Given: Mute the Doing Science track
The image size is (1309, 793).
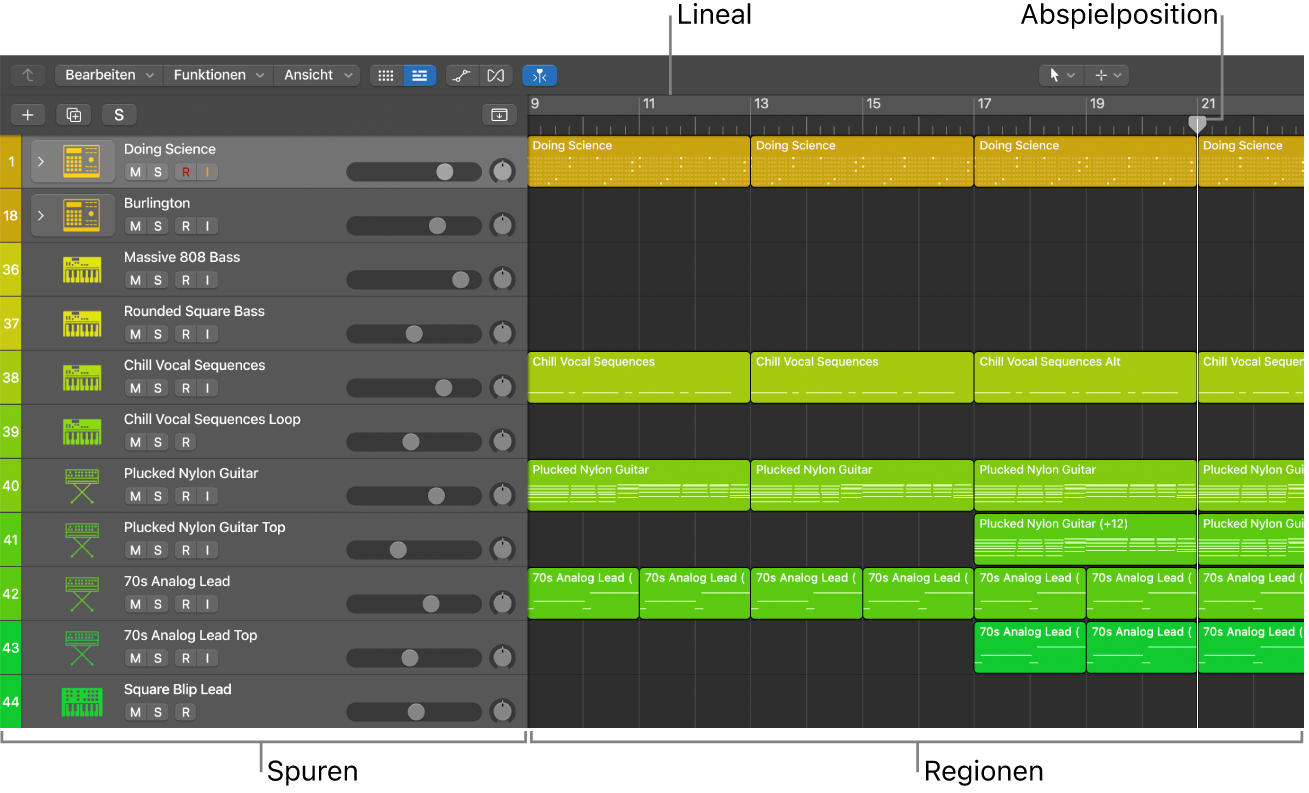Looking at the screenshot, I should point(135,172).
